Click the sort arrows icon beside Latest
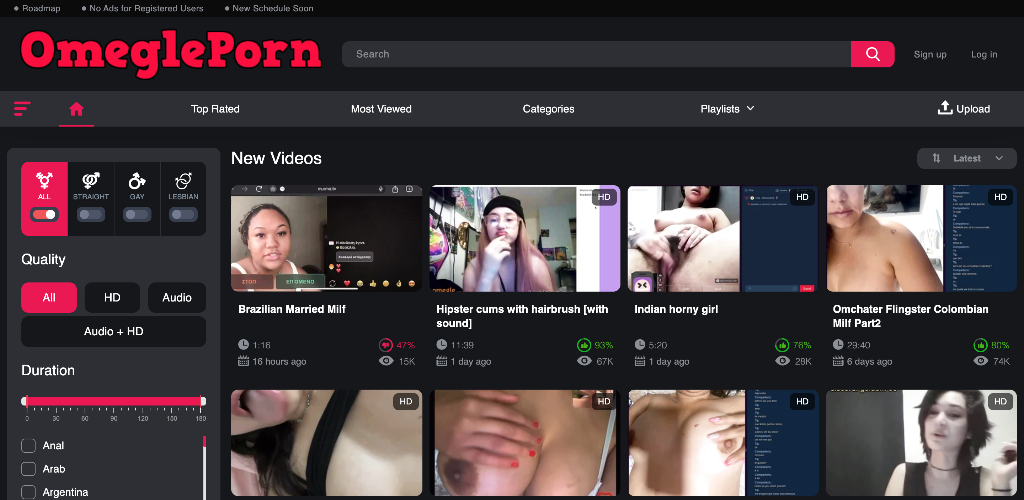 tap(936, 158)
